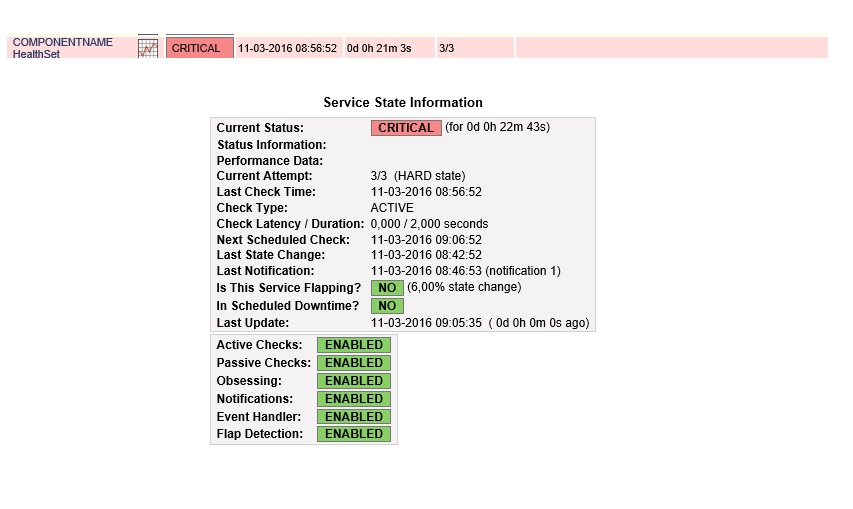Screen dimensions: 853x509
Task: Click the last check timestamp in top row
Action: tap(287, 48)
